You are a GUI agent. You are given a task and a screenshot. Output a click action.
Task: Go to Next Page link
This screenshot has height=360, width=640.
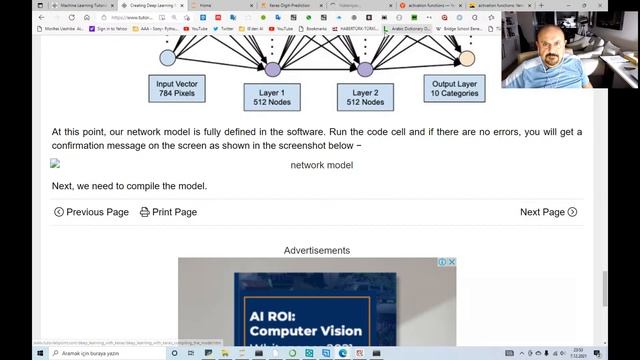click(x=549, y=212)
